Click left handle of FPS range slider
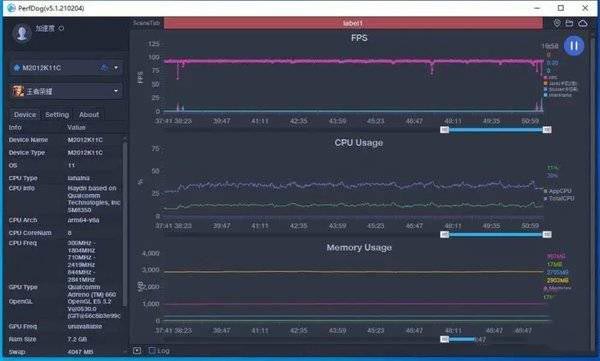 [x=444, y=130]
